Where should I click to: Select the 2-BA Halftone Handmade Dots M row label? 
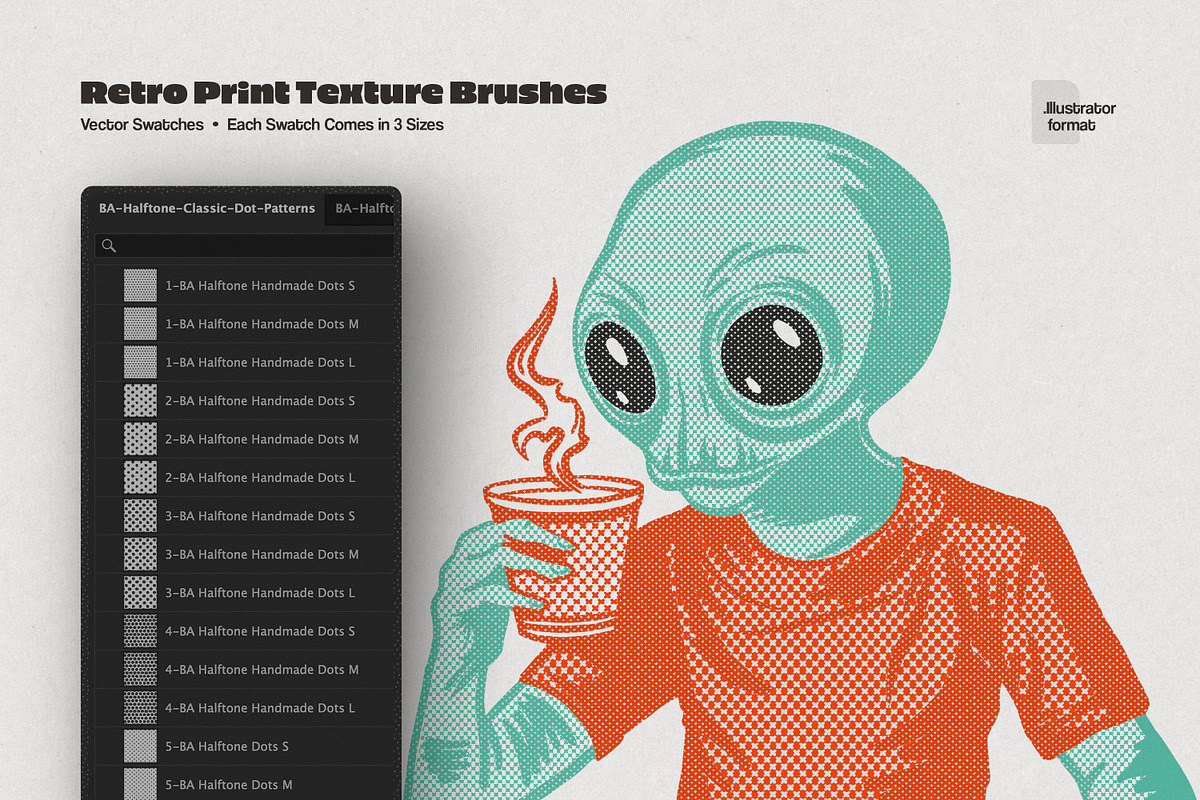pyautogui.click(x=262, y=440)
